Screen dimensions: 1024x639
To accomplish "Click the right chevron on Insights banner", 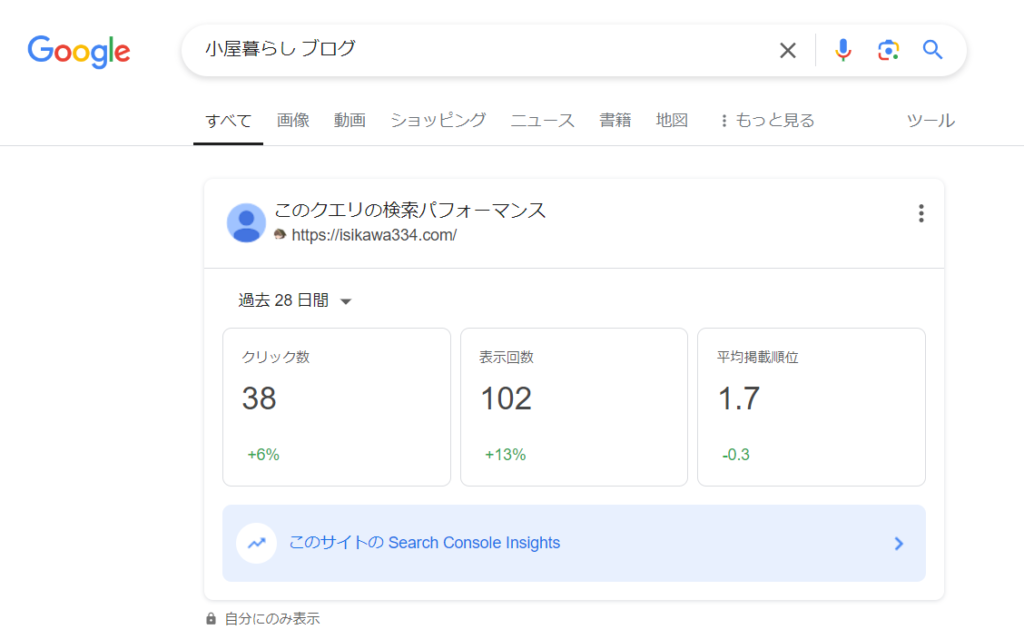I will tap(899, 544).
